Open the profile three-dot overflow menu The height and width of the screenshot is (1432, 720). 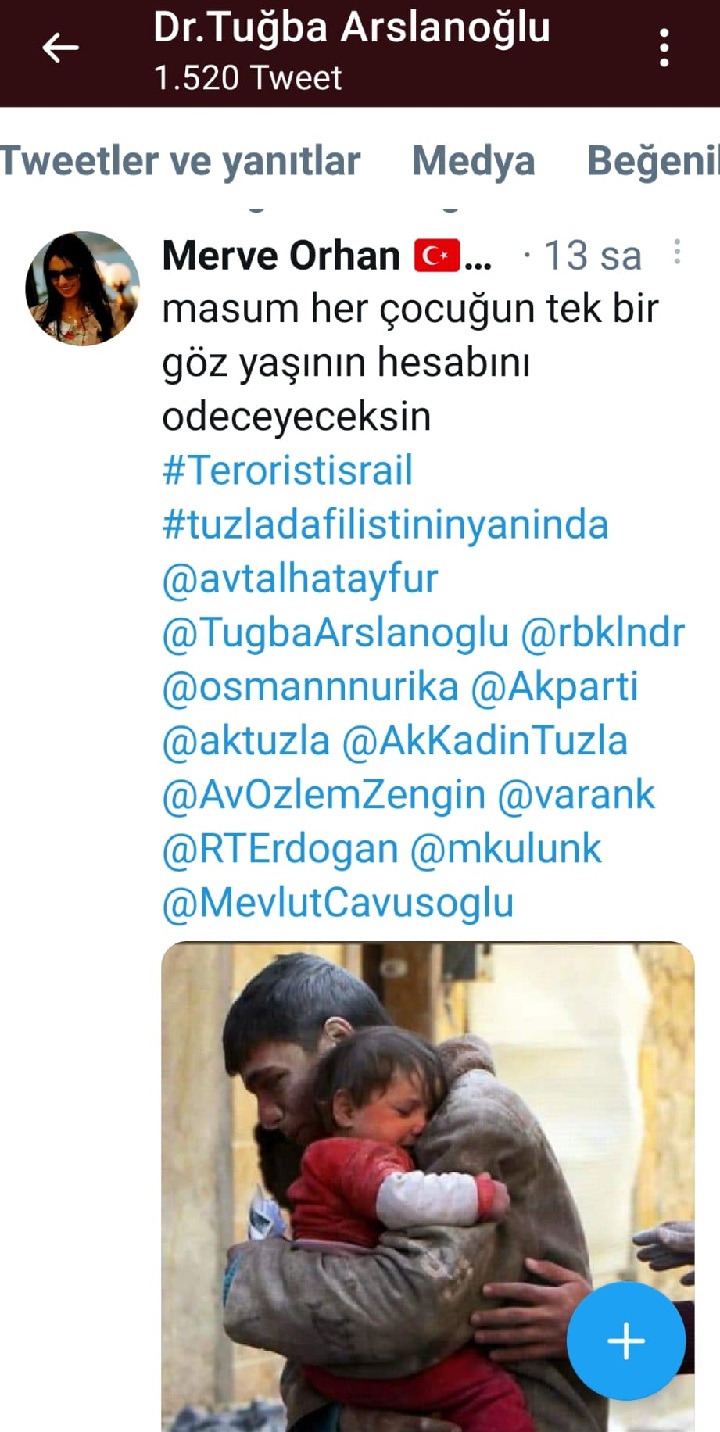point(664,47)
